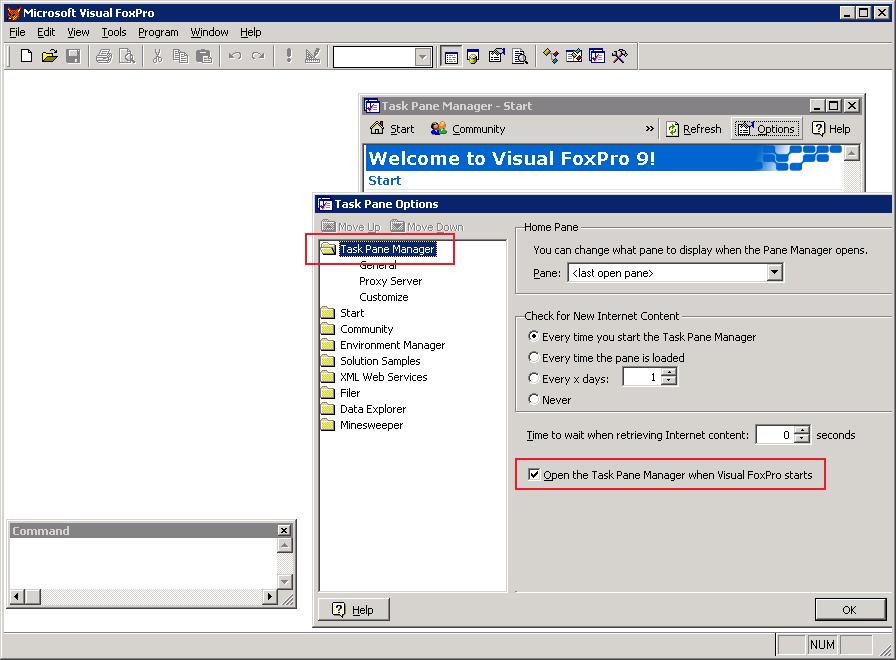Open an existing file via the Open folder icon

[x=48, y=56]
